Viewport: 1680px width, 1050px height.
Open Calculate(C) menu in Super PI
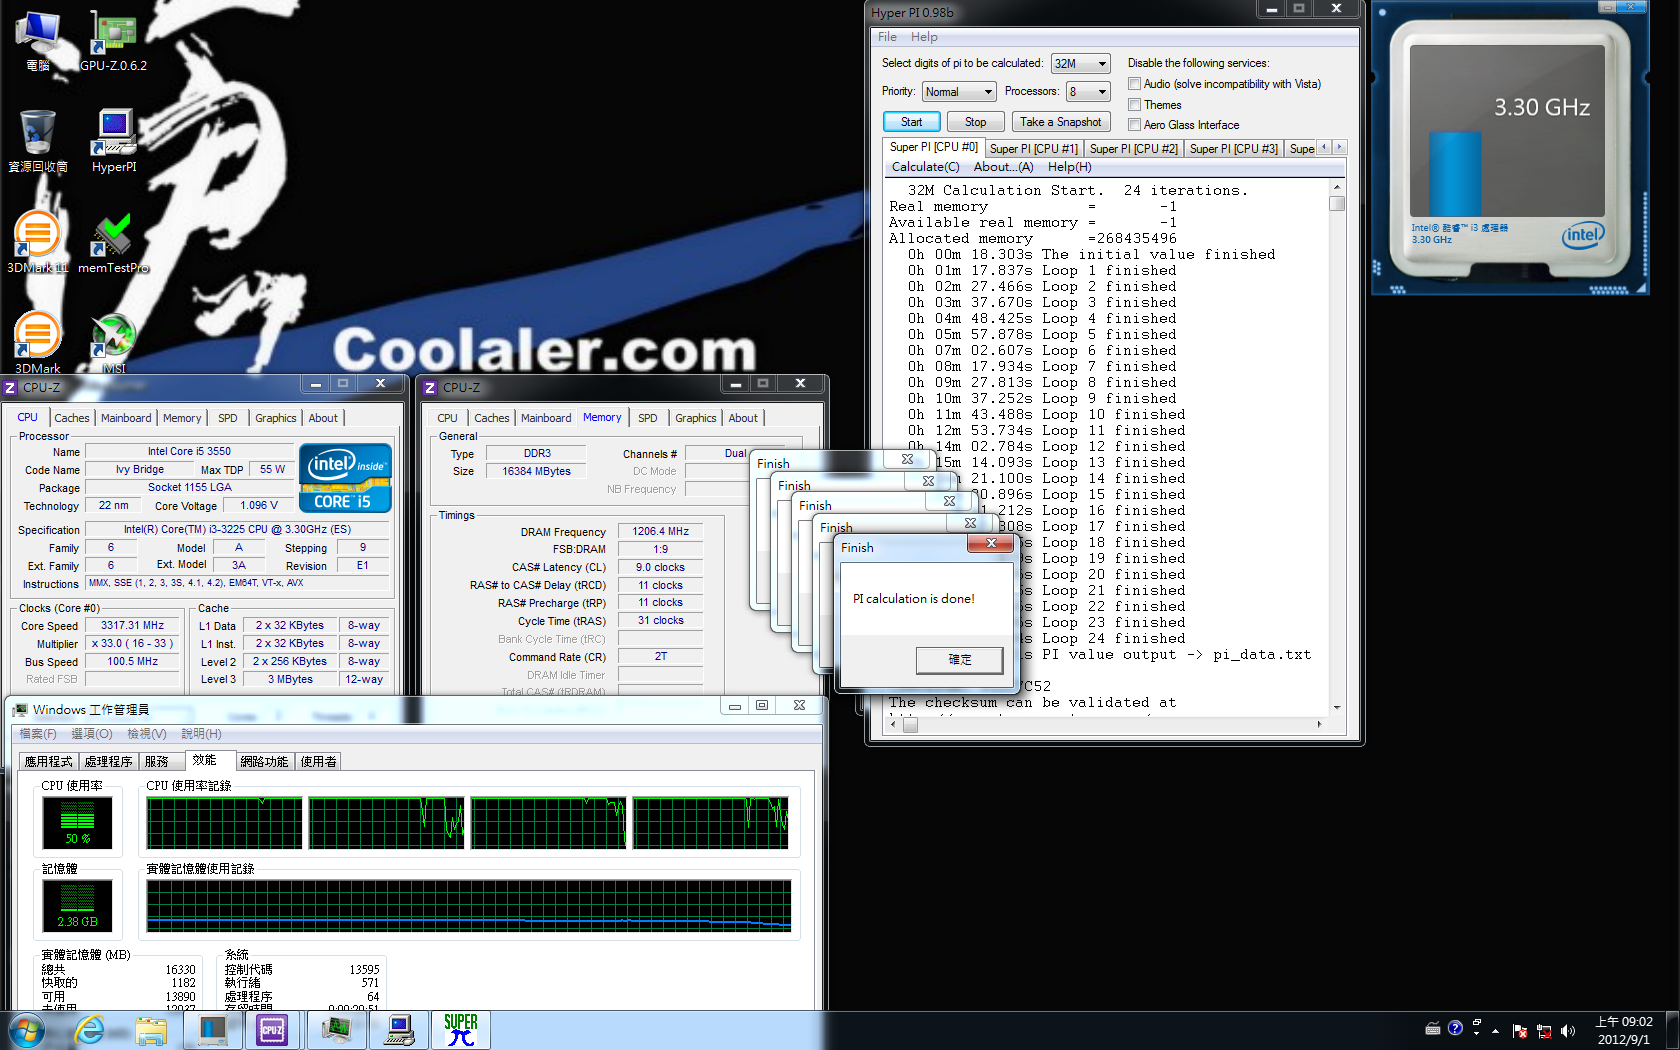coord(925,167)
